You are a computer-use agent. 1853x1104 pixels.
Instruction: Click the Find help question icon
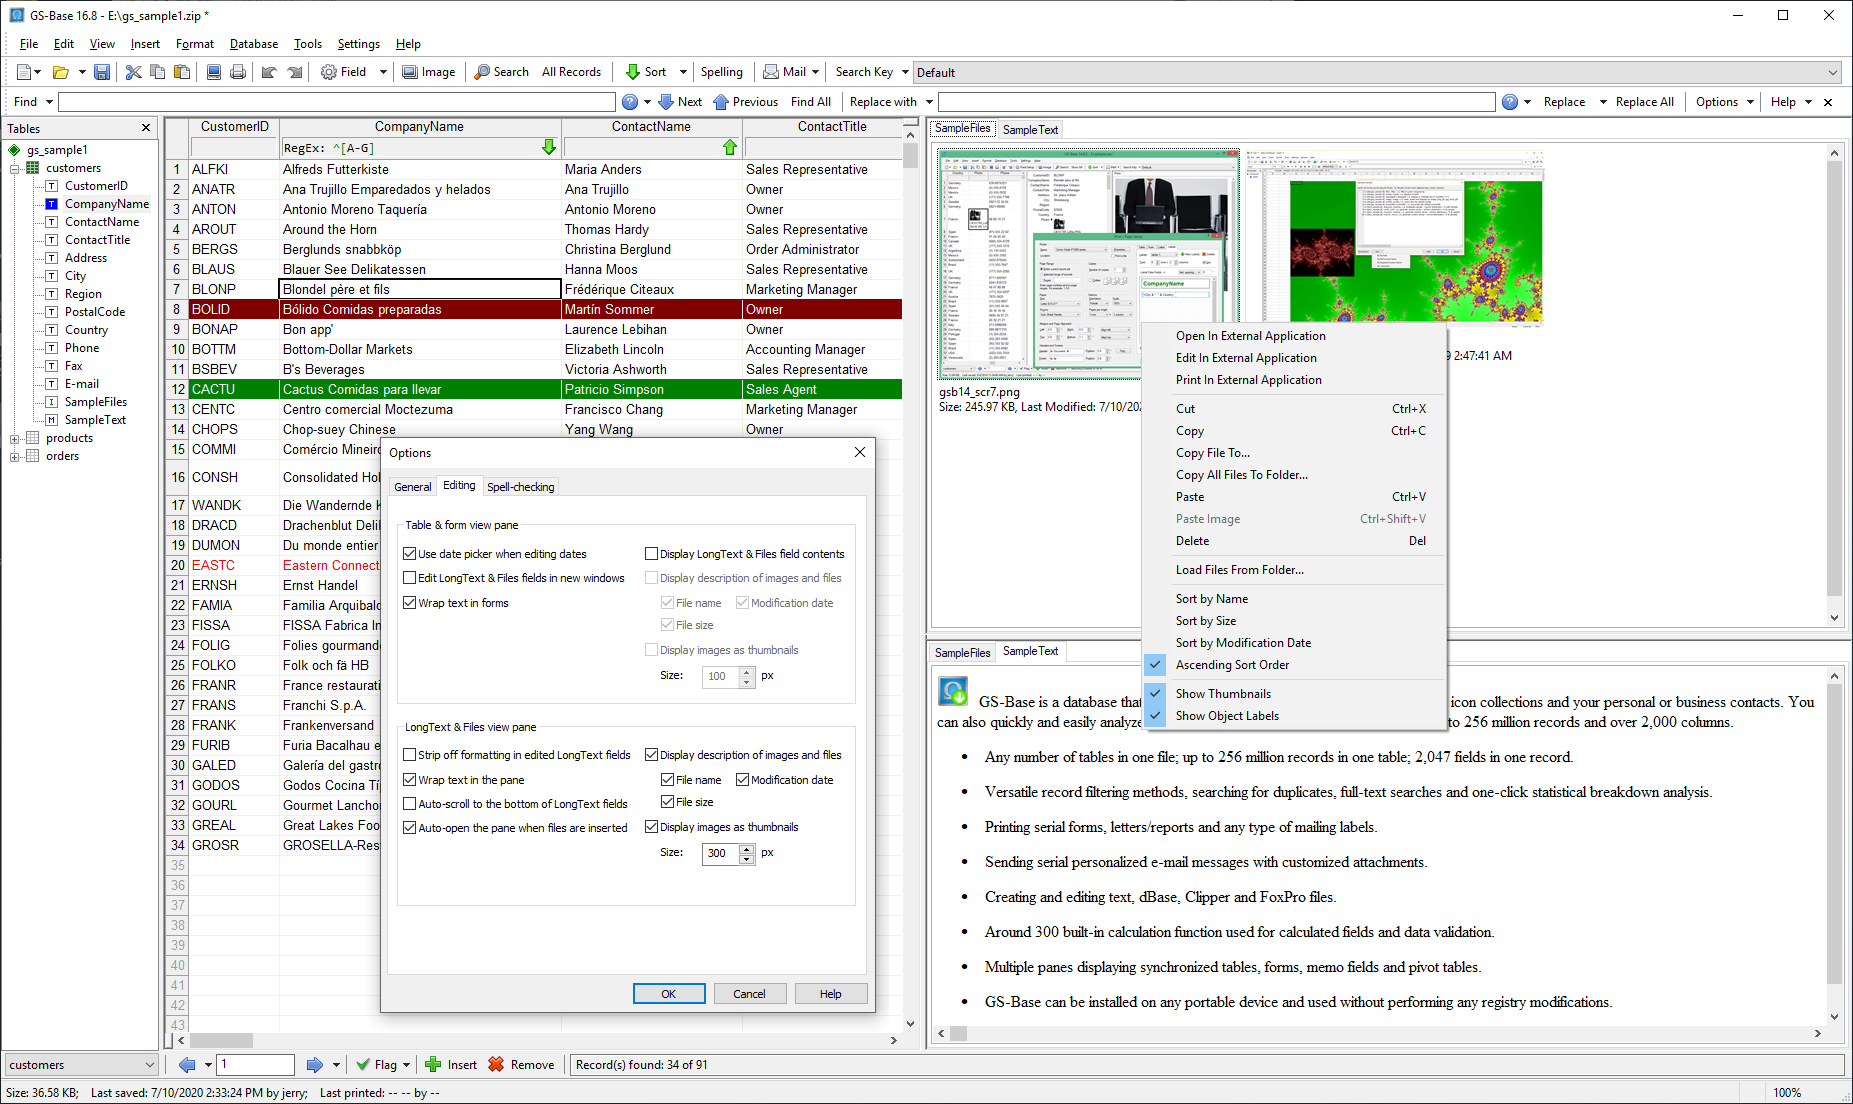pos(630,102)
